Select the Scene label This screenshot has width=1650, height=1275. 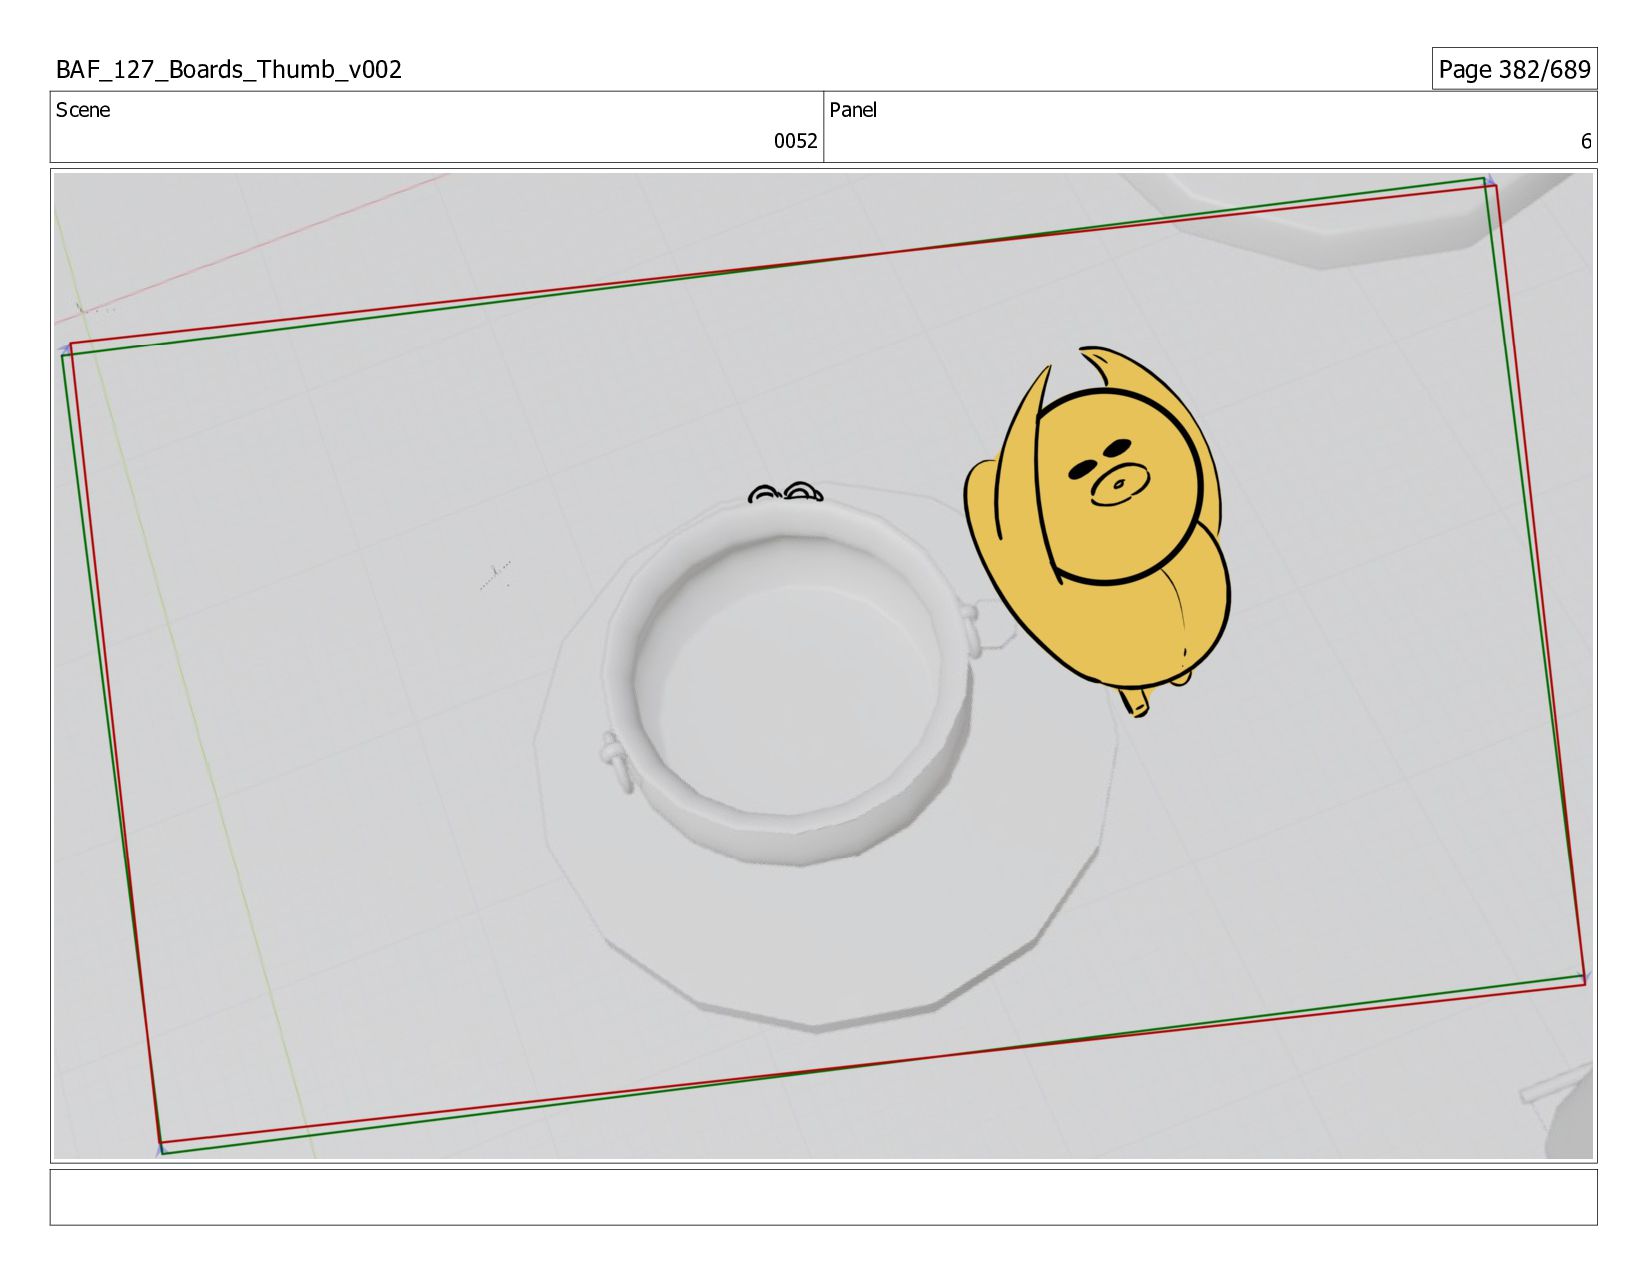click(83, 110)
